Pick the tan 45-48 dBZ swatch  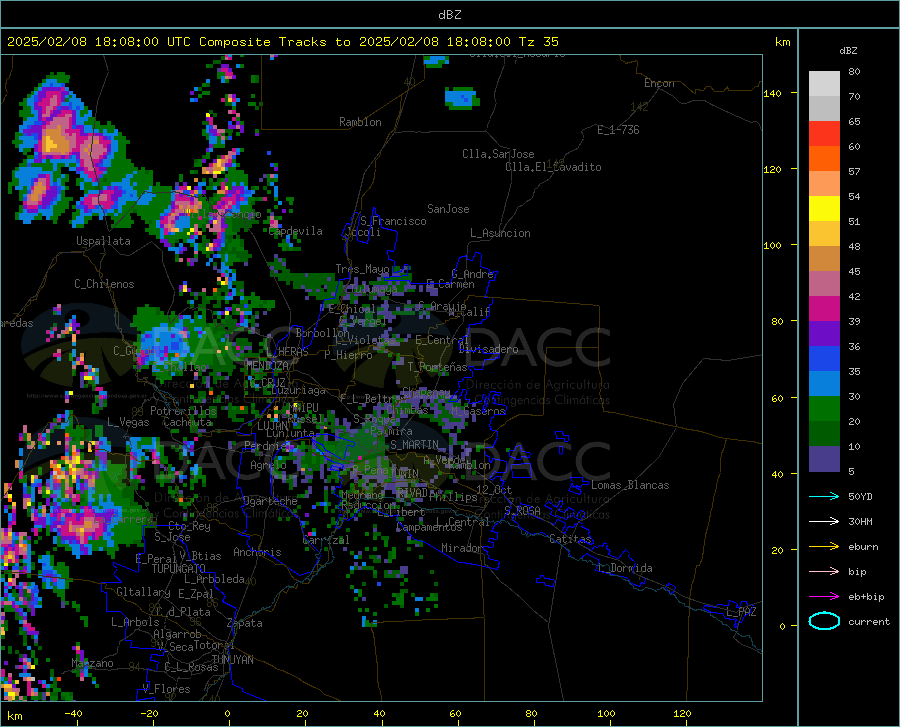824,259
